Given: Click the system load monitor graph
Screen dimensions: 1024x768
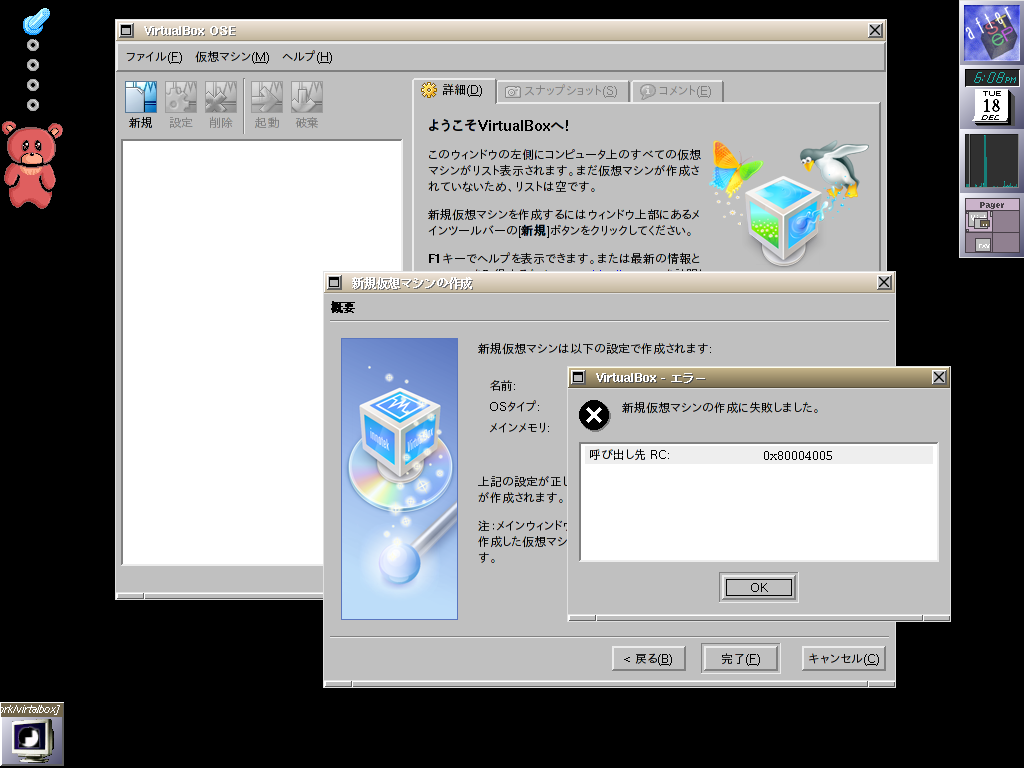Looking at the screenshot, I should (x=991, y=161).
